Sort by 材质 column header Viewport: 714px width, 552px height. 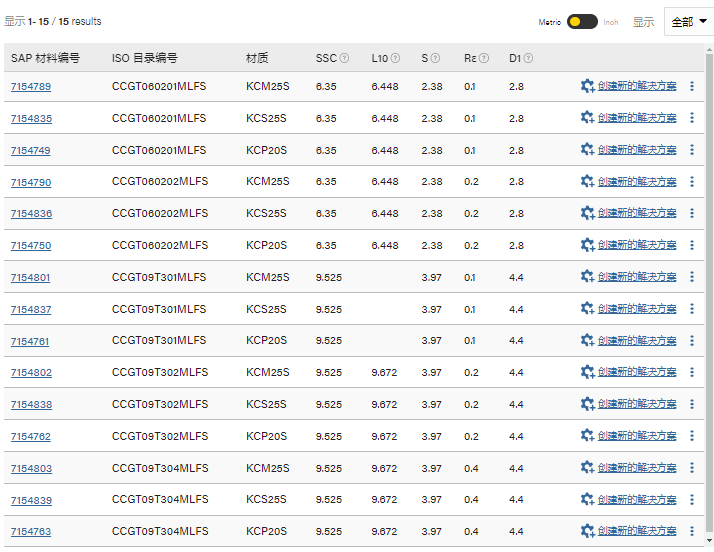click(x=257, y=58)
